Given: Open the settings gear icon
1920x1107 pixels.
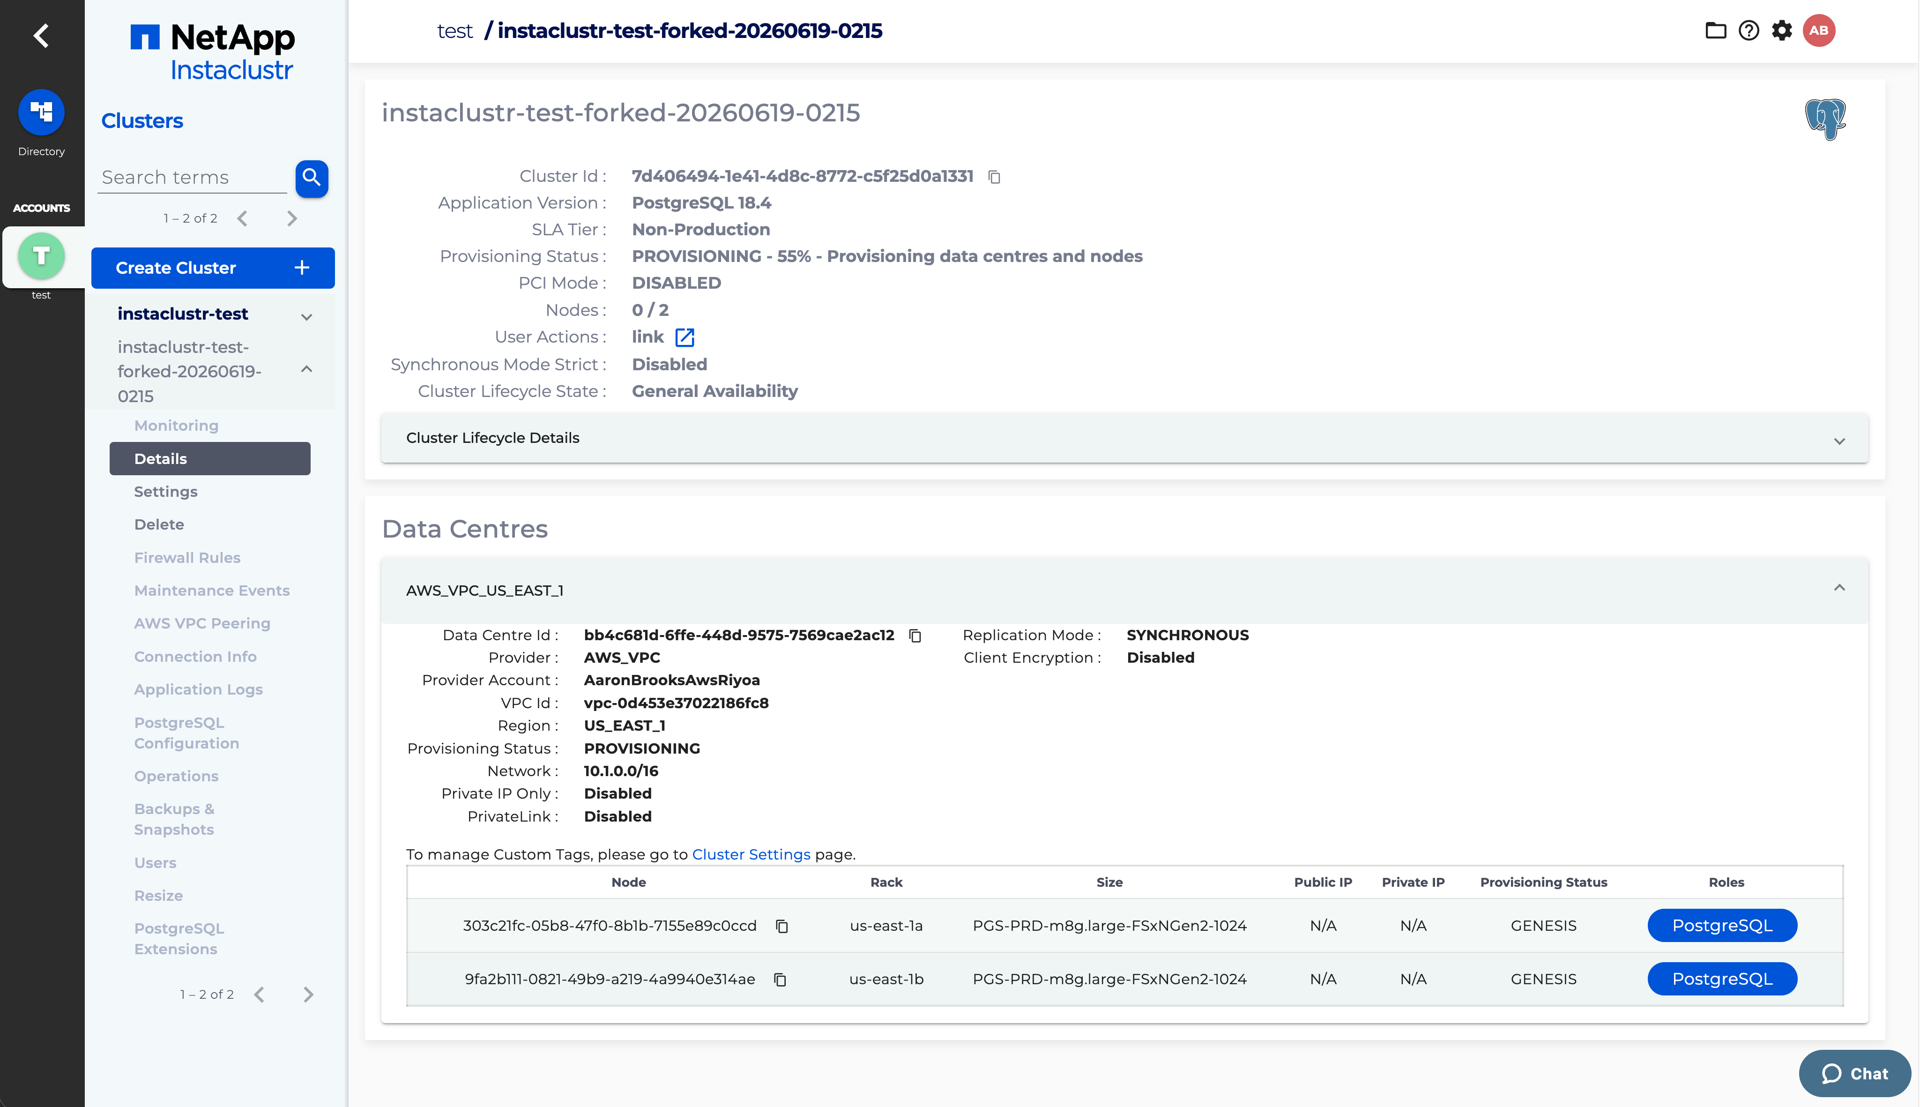Looking at the screenshot, I should tap(1782, 31).
